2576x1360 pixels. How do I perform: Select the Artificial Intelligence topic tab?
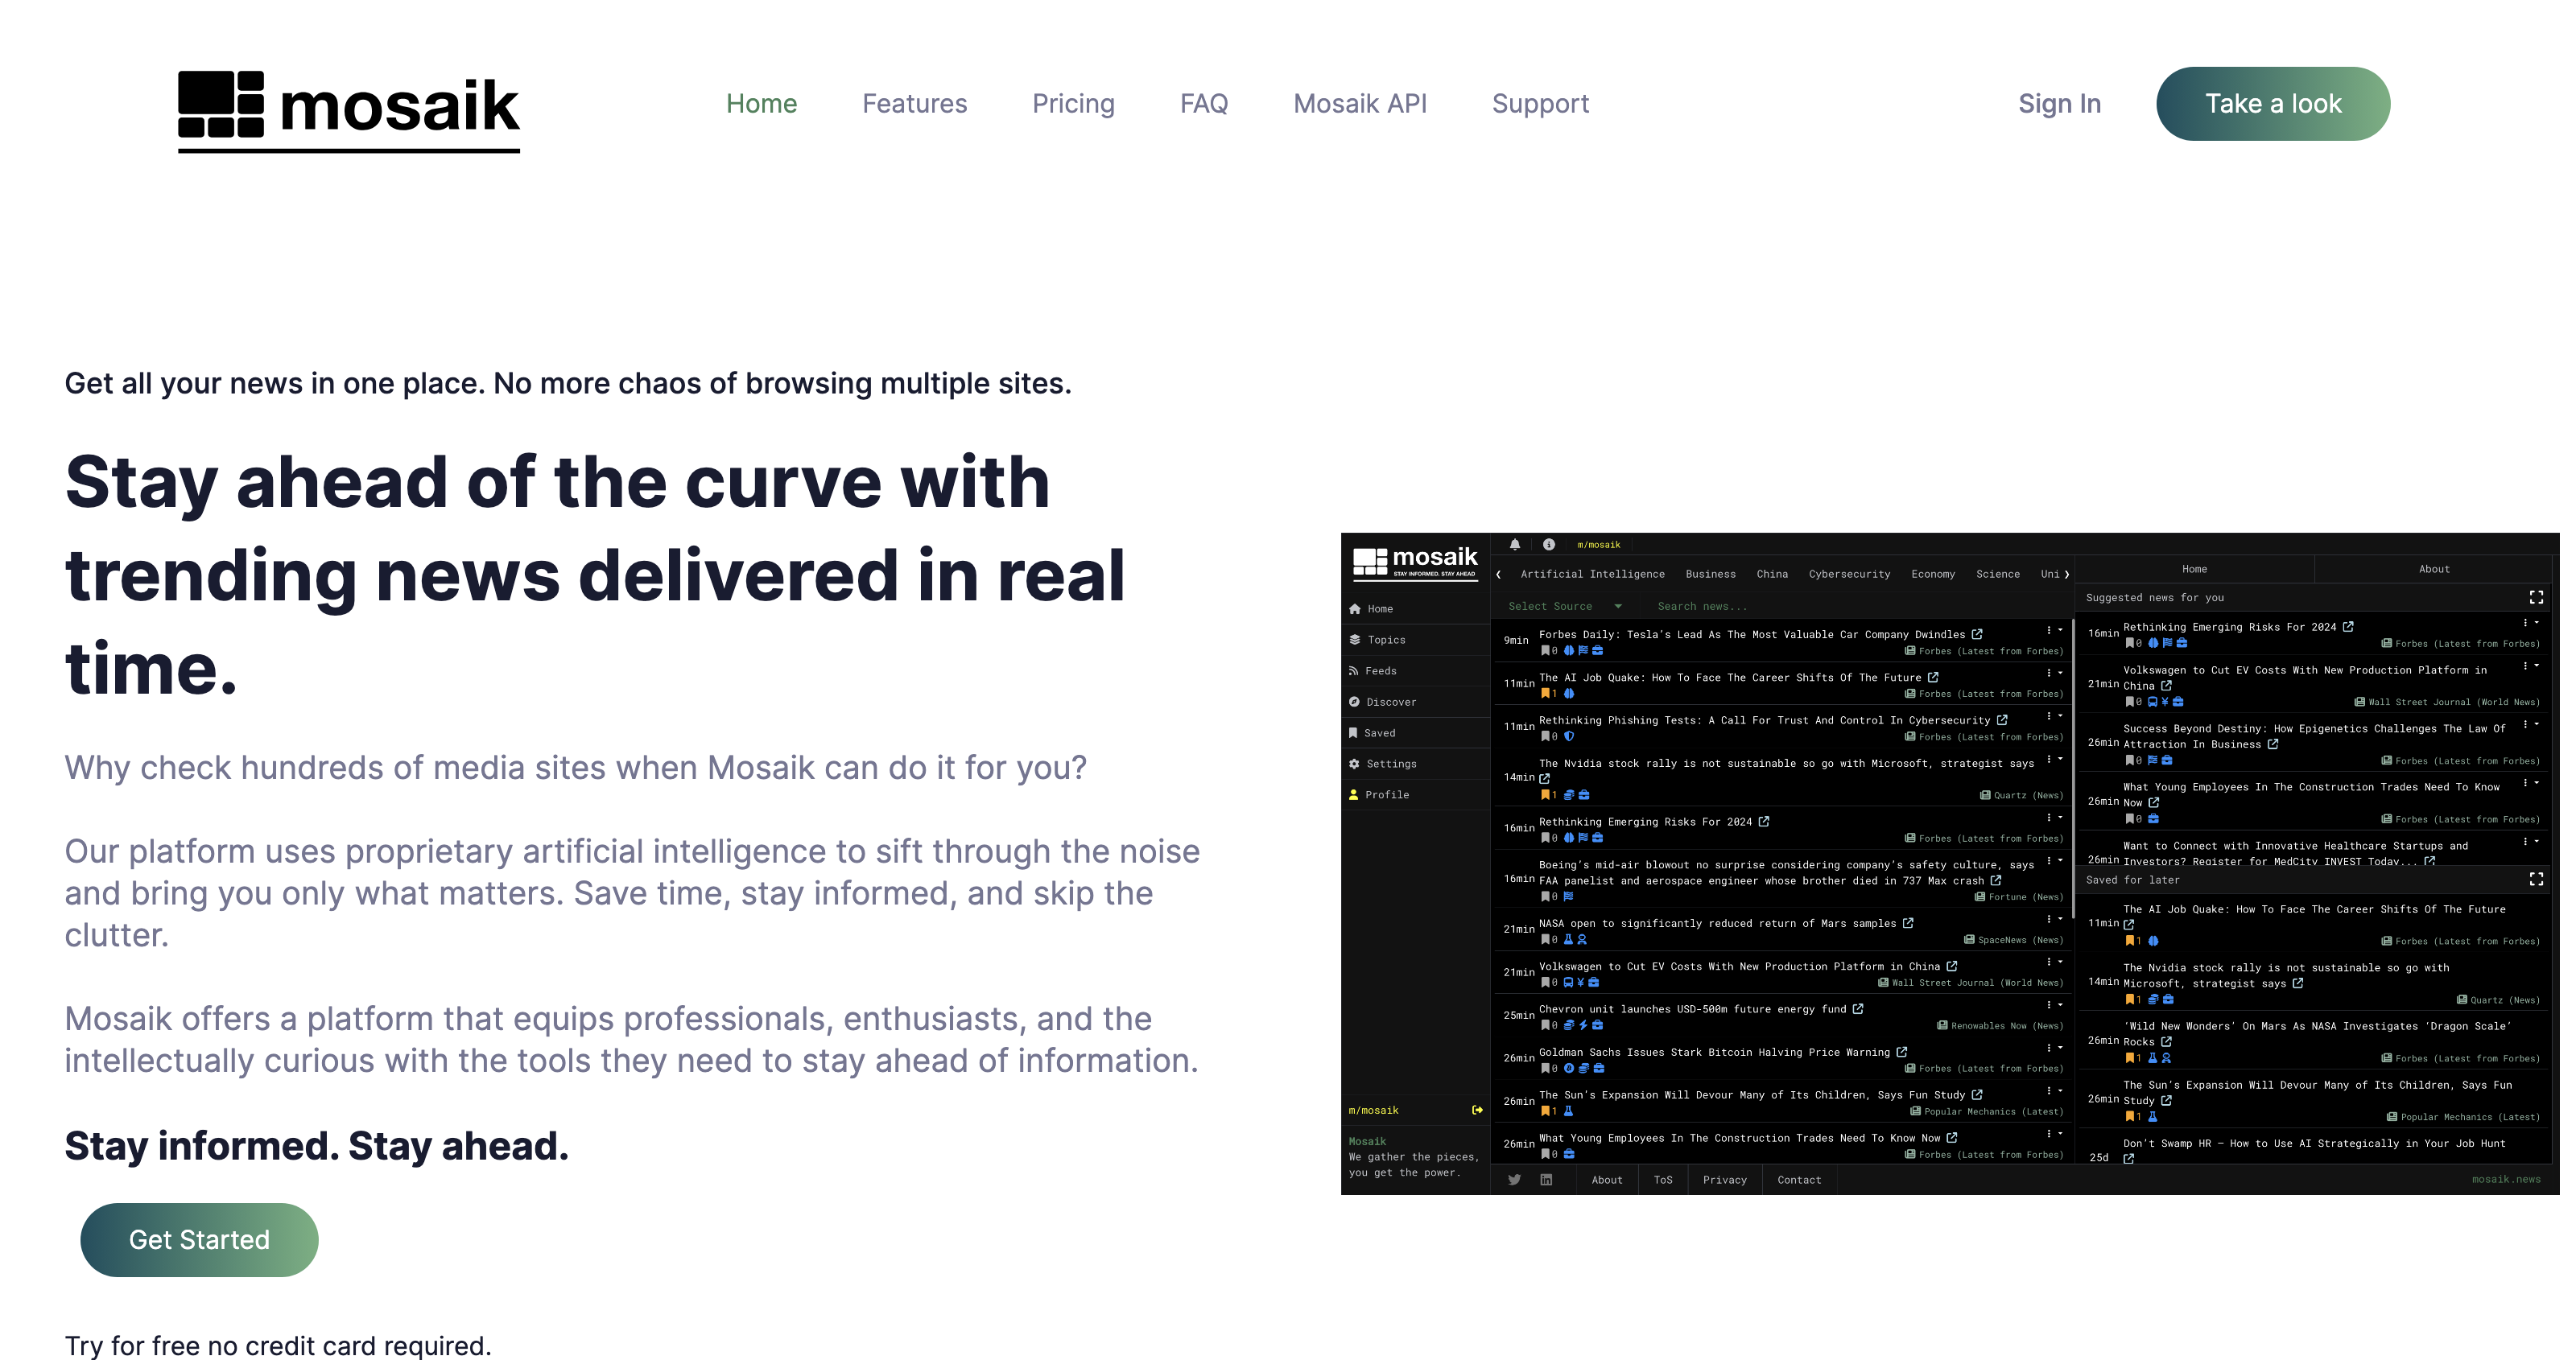pyautogui.click(x=1593, y=575)
